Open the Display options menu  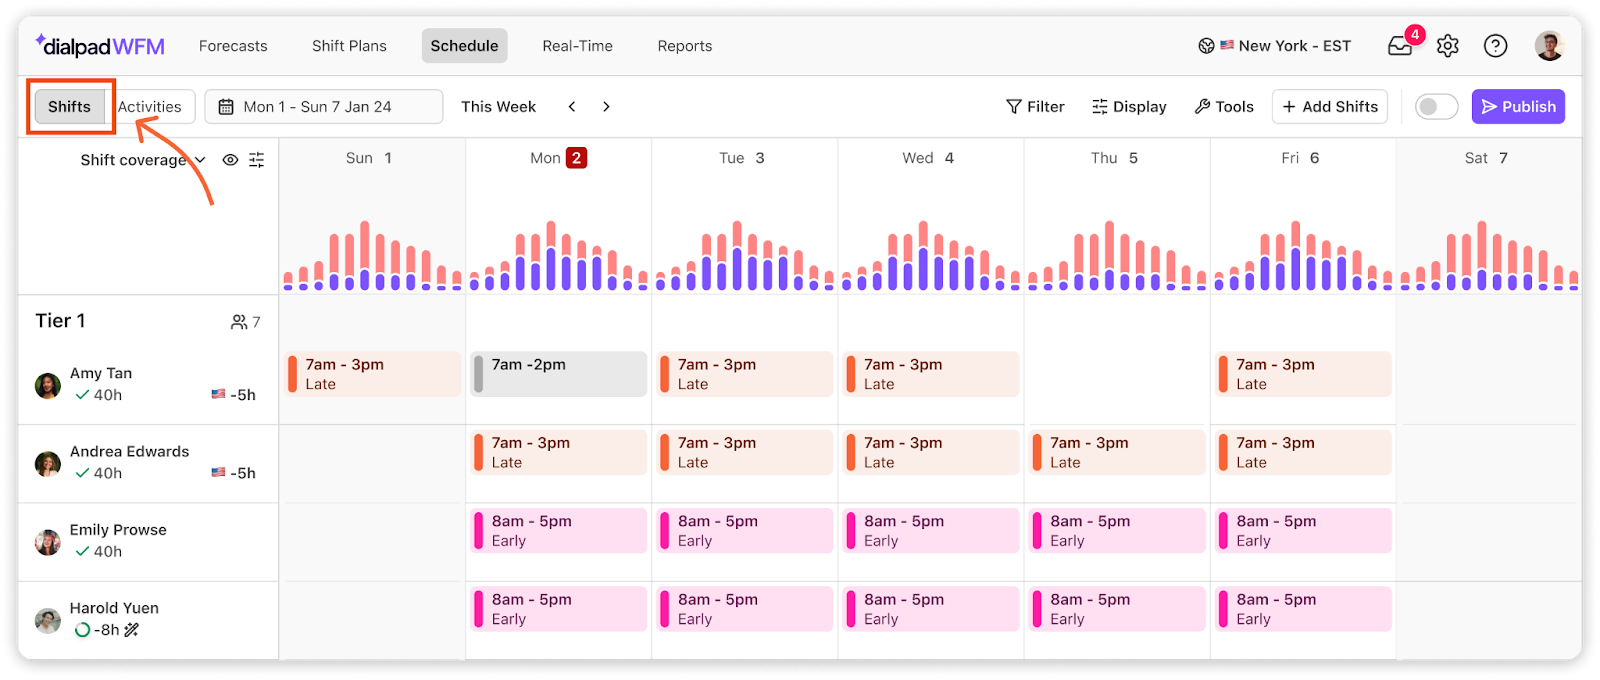click(x=1129, y=107)
